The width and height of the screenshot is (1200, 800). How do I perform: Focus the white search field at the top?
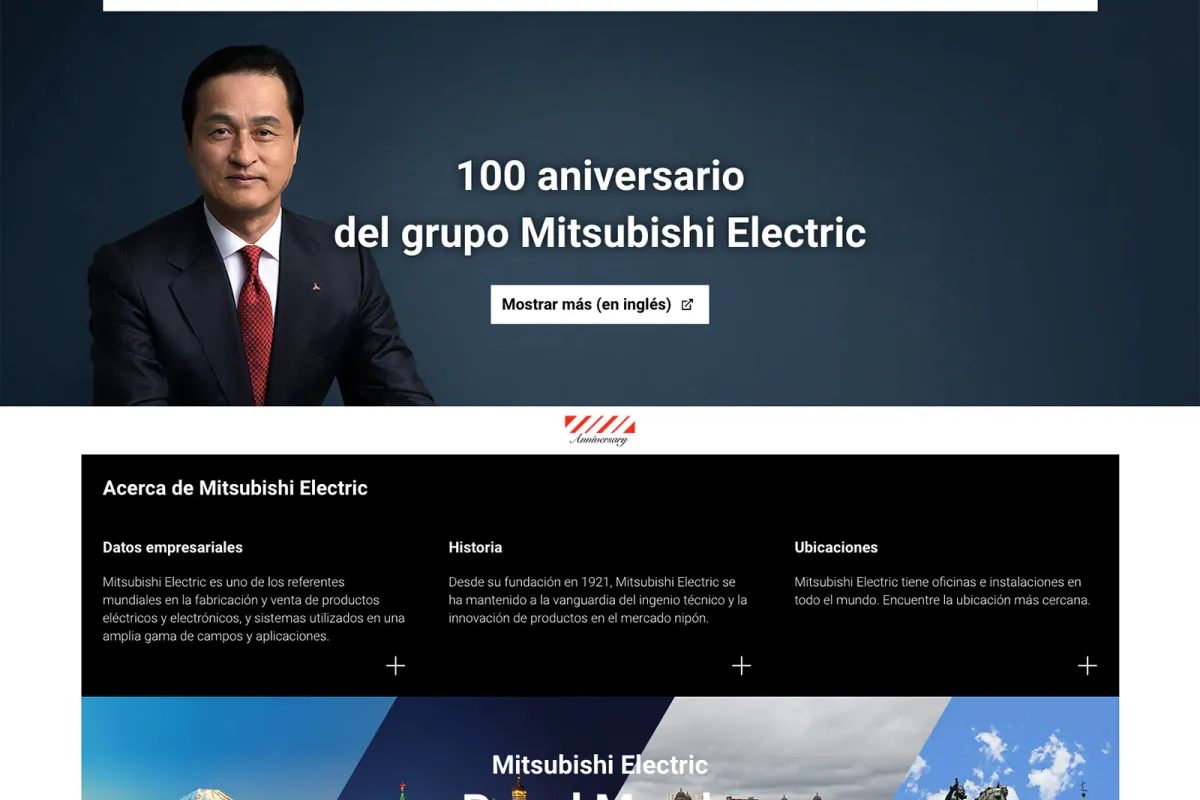click(x=570, y=5)
